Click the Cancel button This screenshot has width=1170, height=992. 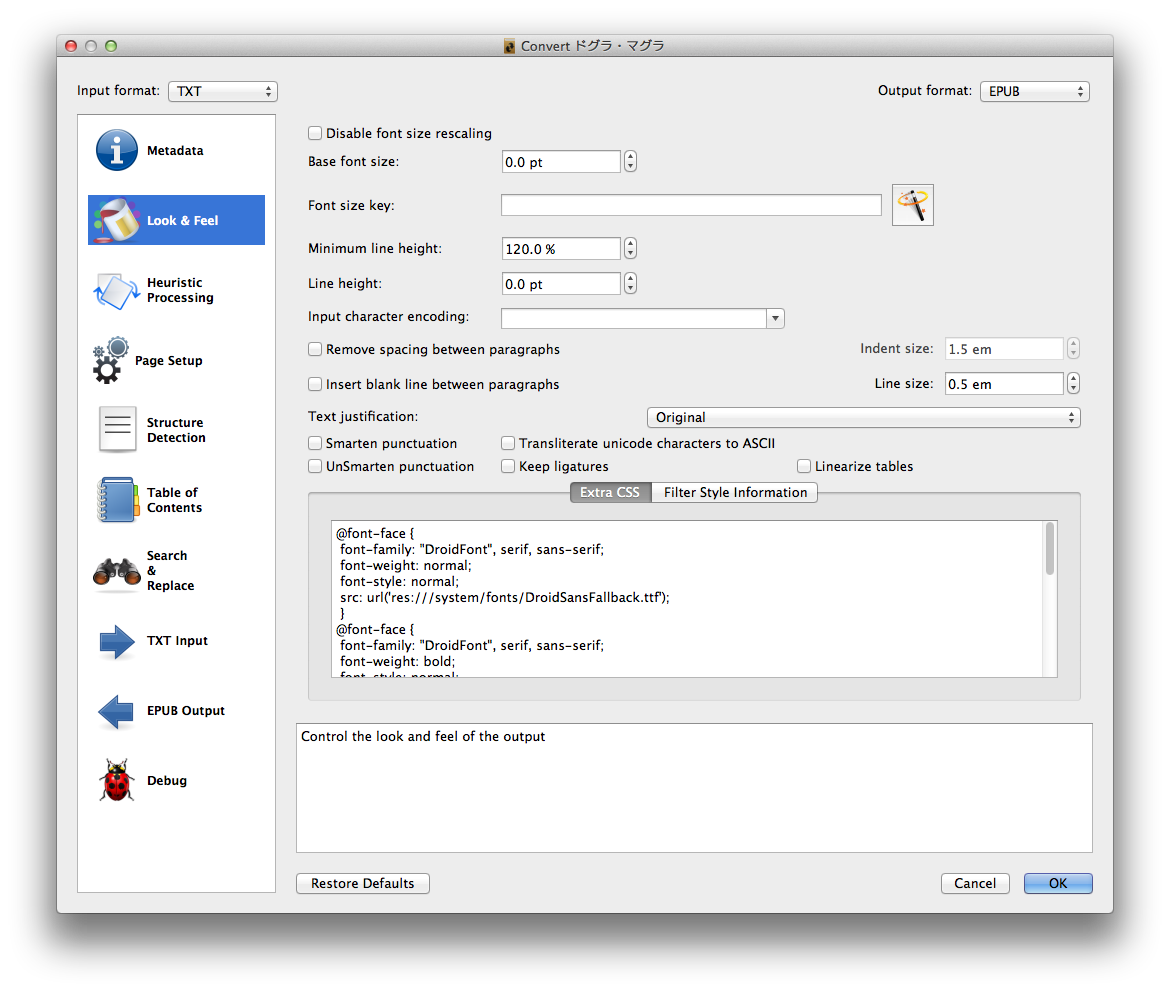click(975, 883)
